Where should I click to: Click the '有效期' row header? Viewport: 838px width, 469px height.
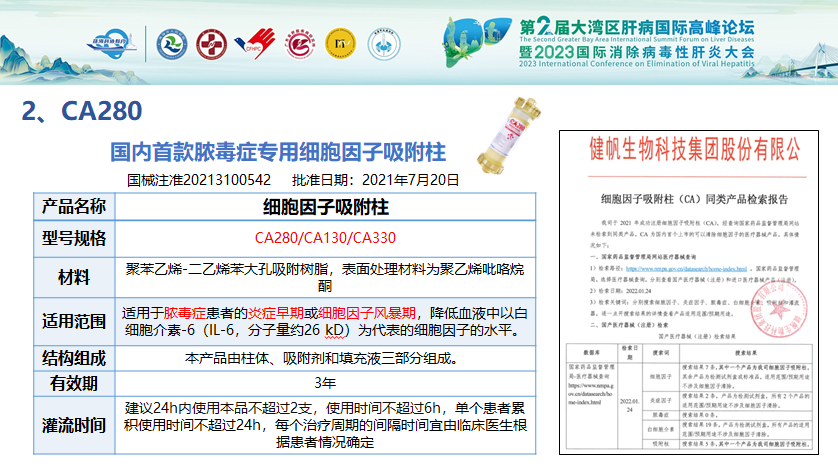pyautogui.click(x=74, y=384)
